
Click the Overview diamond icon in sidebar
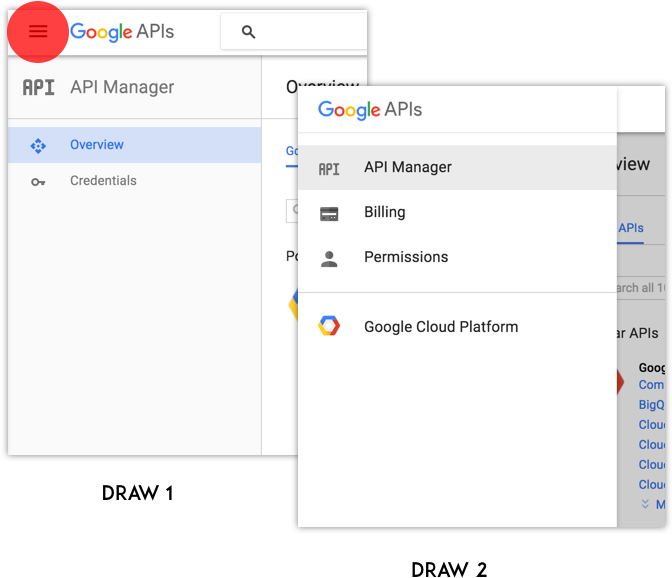coord(38,146)
